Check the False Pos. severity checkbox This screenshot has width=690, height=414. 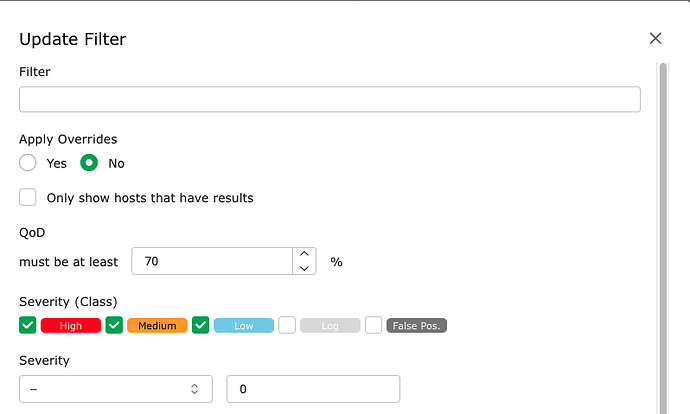374,325
